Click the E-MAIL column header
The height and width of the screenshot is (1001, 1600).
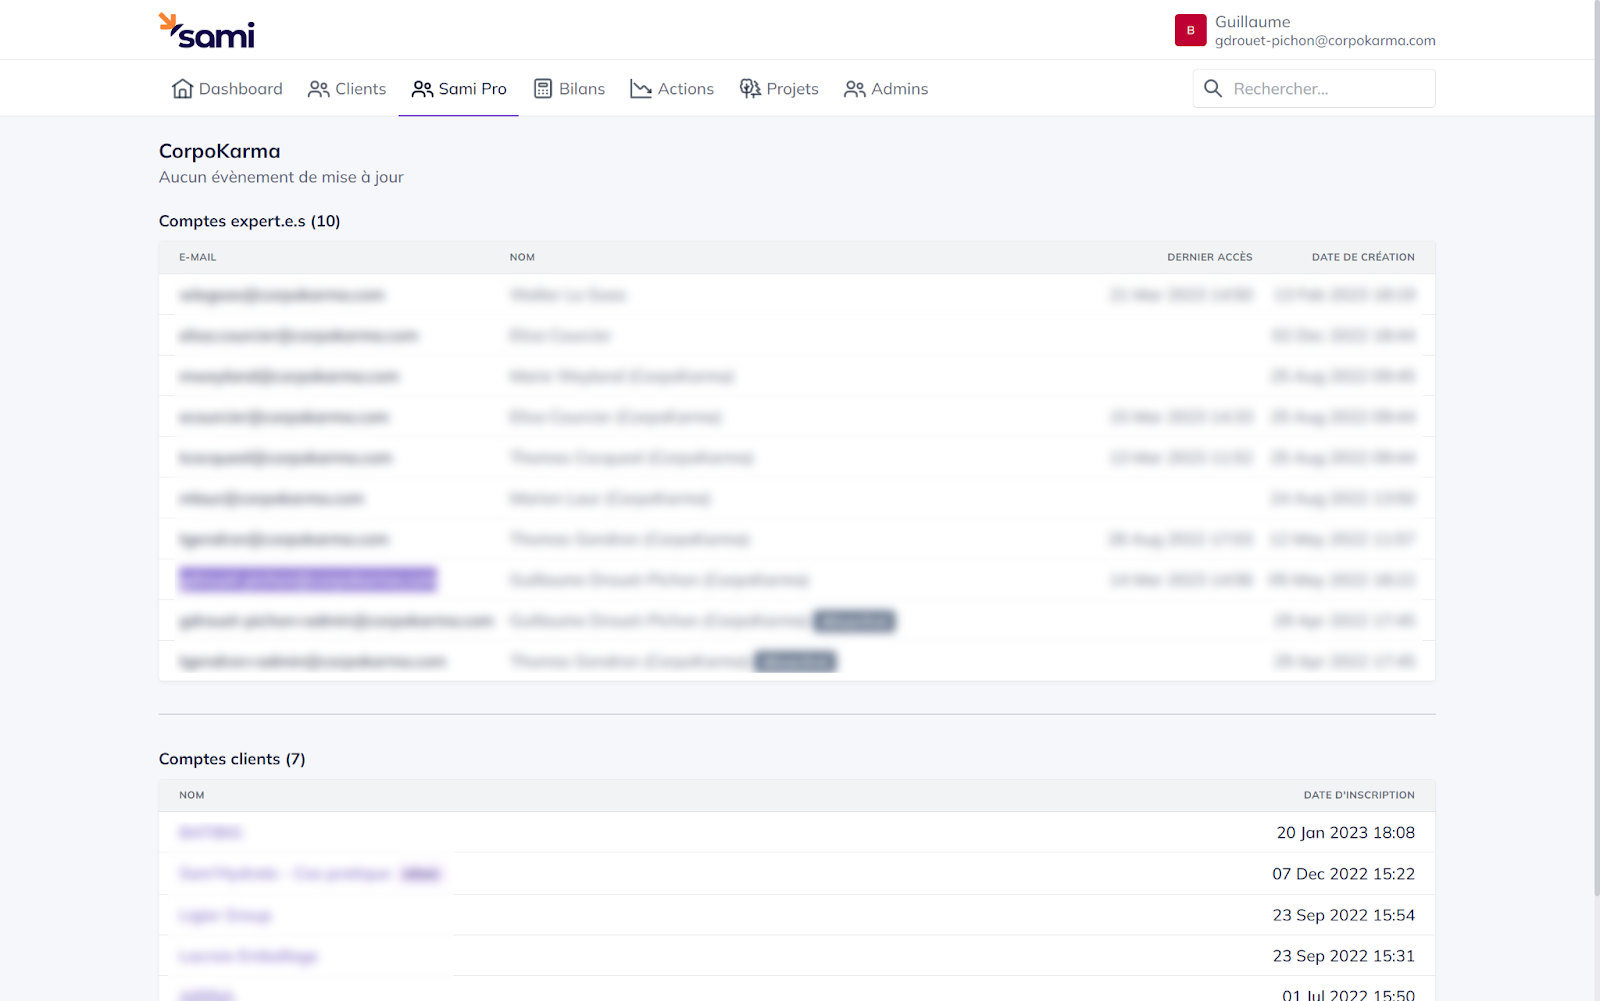pos(198,257)
